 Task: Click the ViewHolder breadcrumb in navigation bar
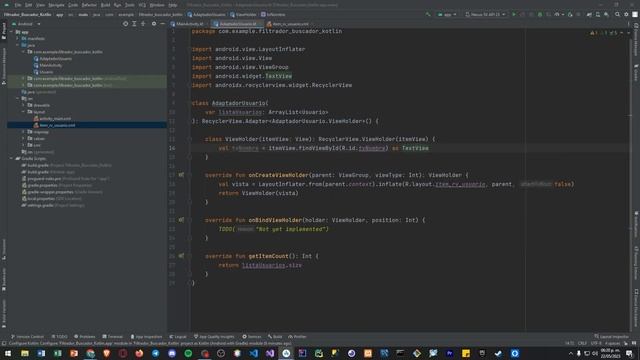click(243, 14)
